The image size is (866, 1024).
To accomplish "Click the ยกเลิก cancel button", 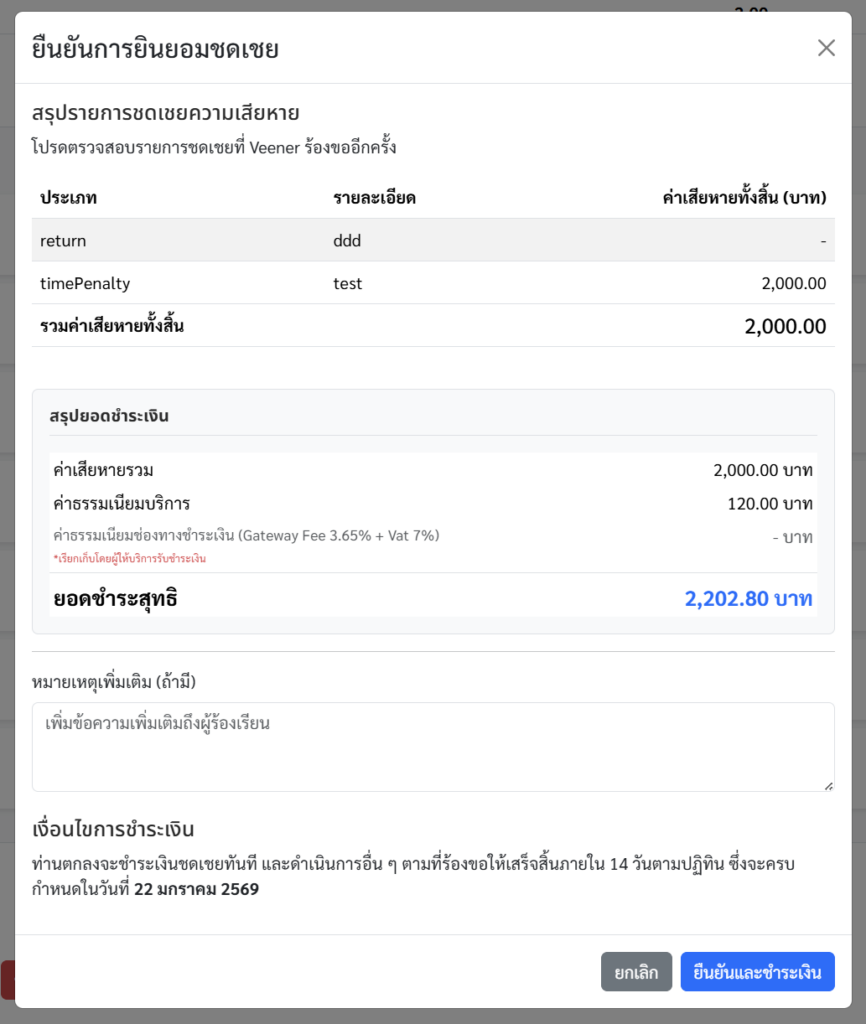I will click(636, 972).
